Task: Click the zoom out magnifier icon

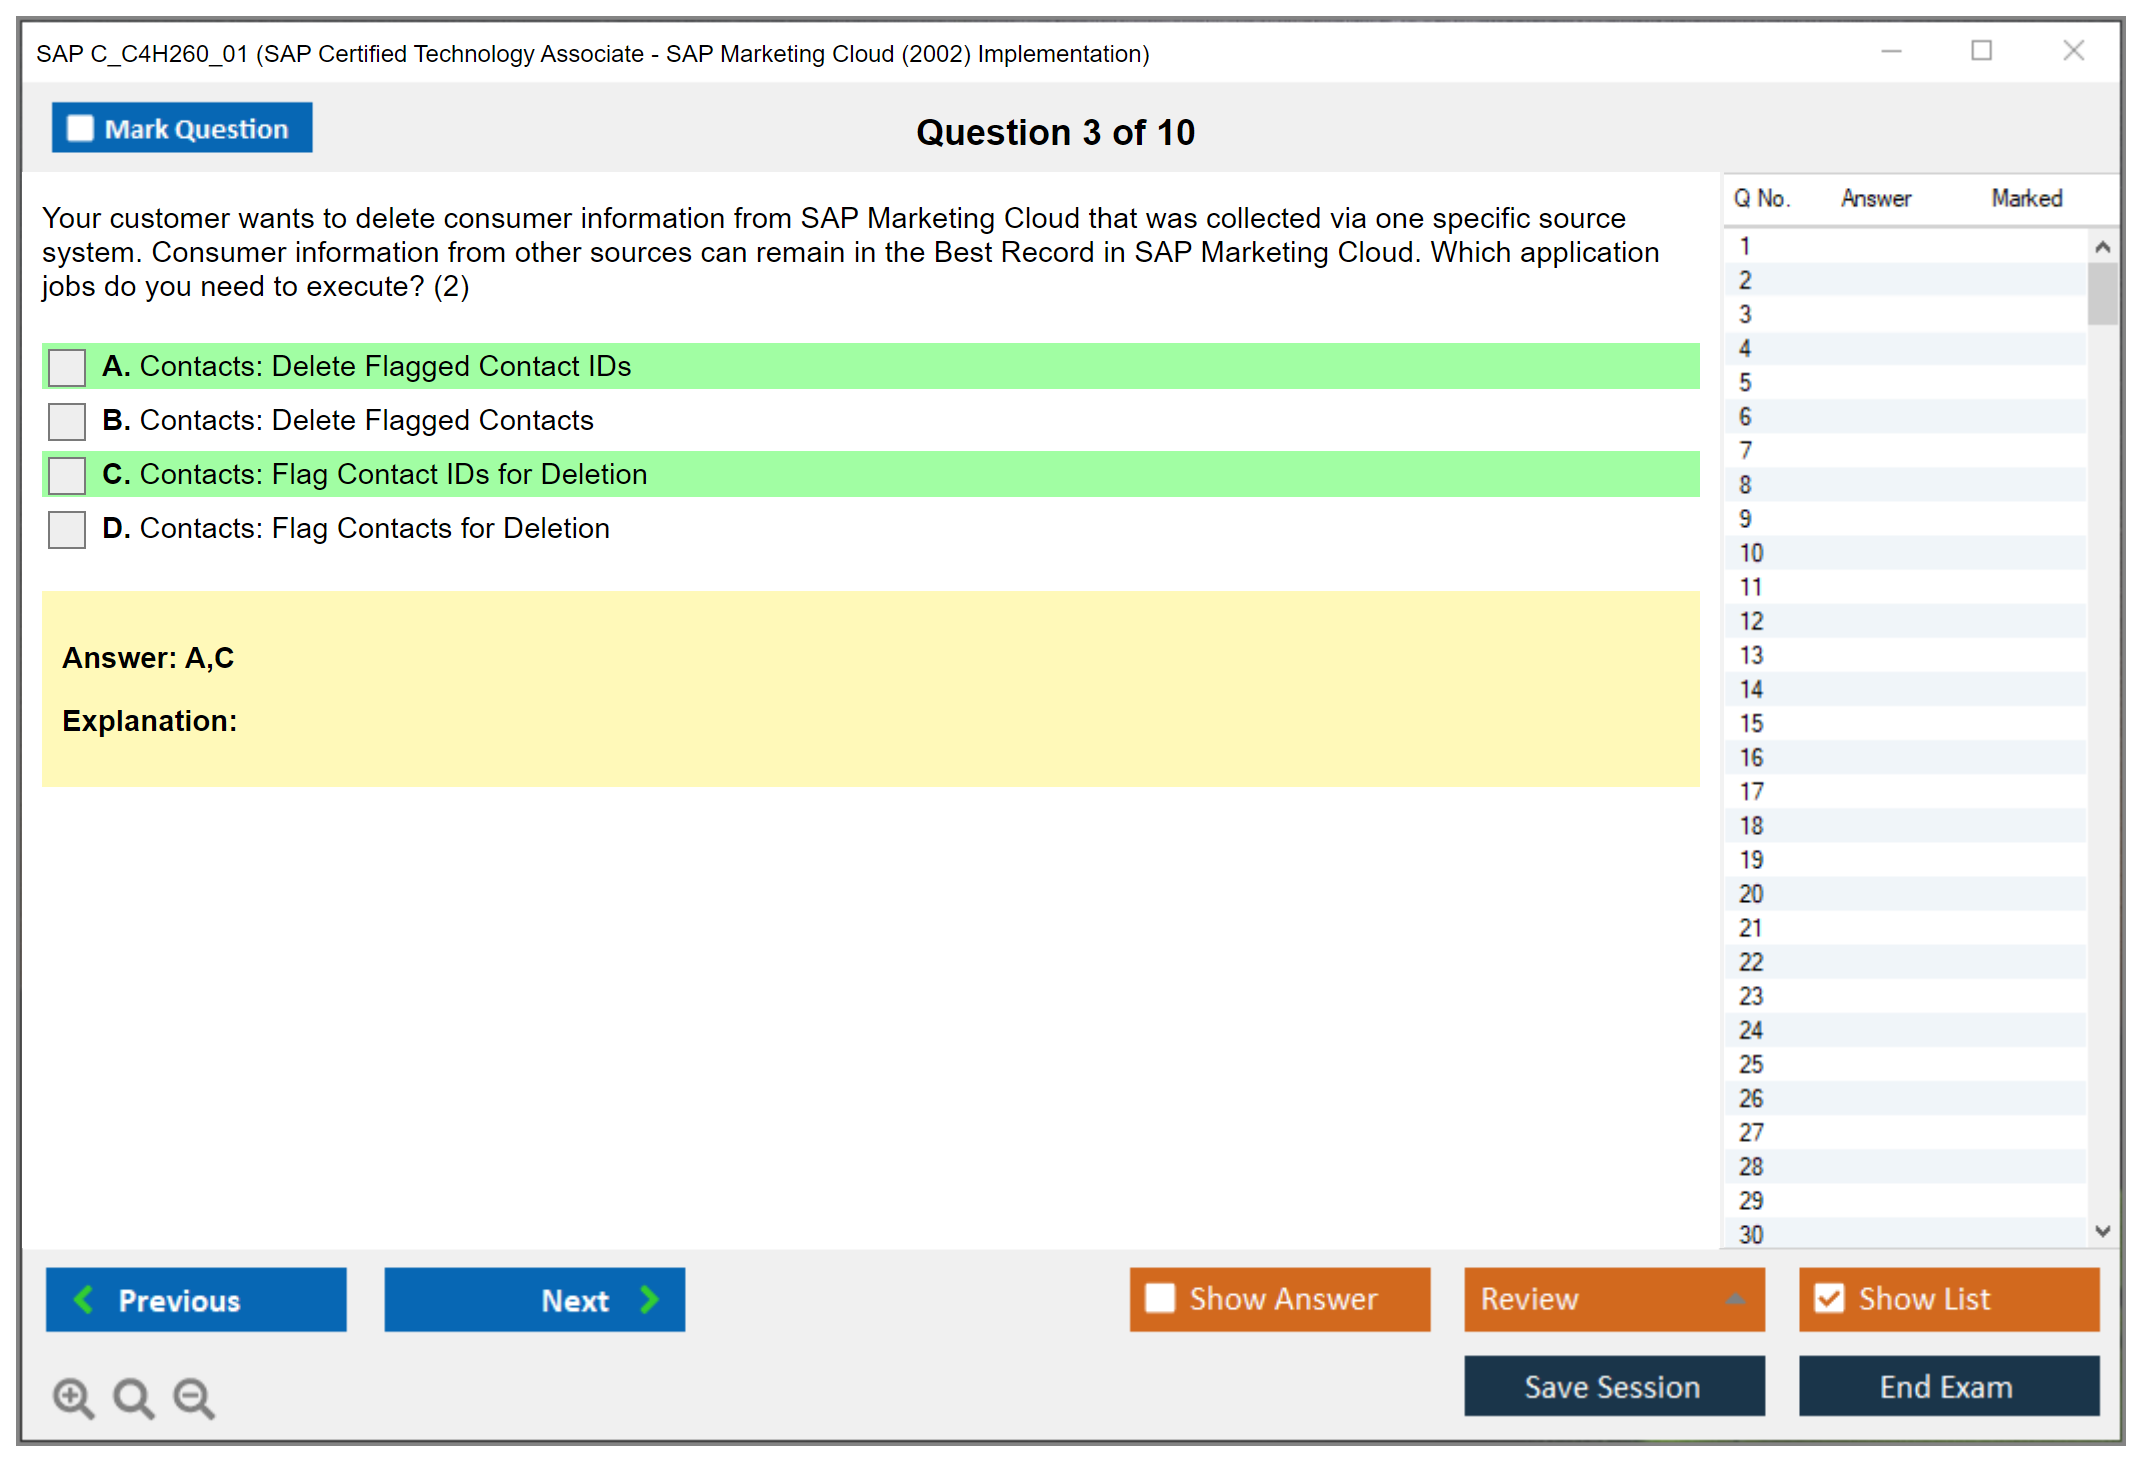Action: [193, 1397]
